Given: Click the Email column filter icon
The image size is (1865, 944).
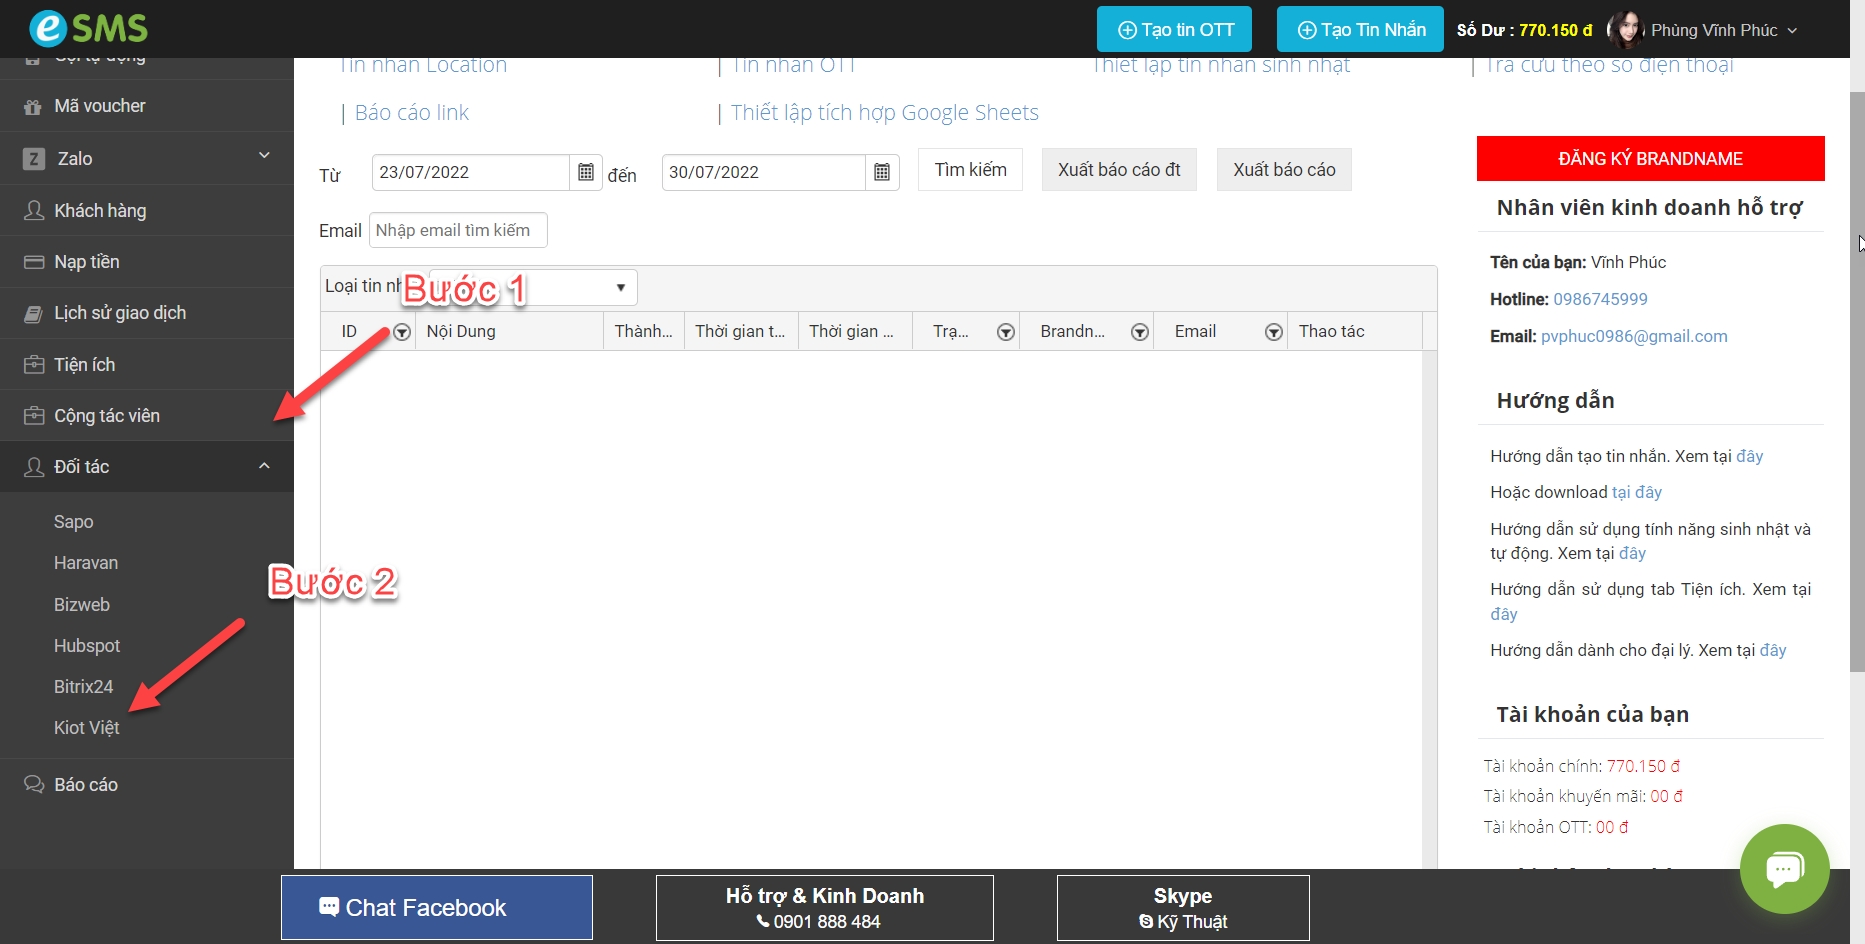Looking at the screenshot, I should (1273, 332).
